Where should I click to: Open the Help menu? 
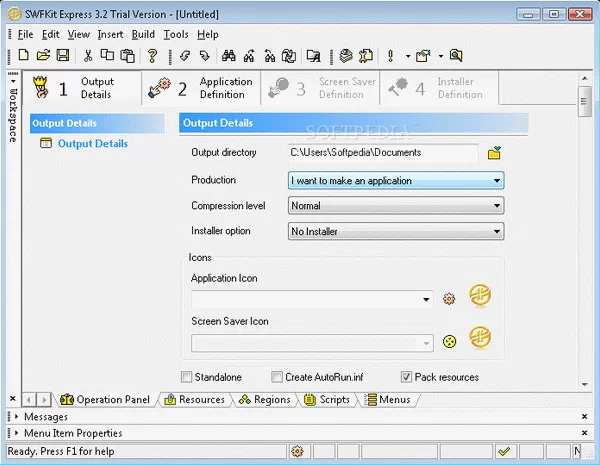pyautogui.click(x=208, y=34)
